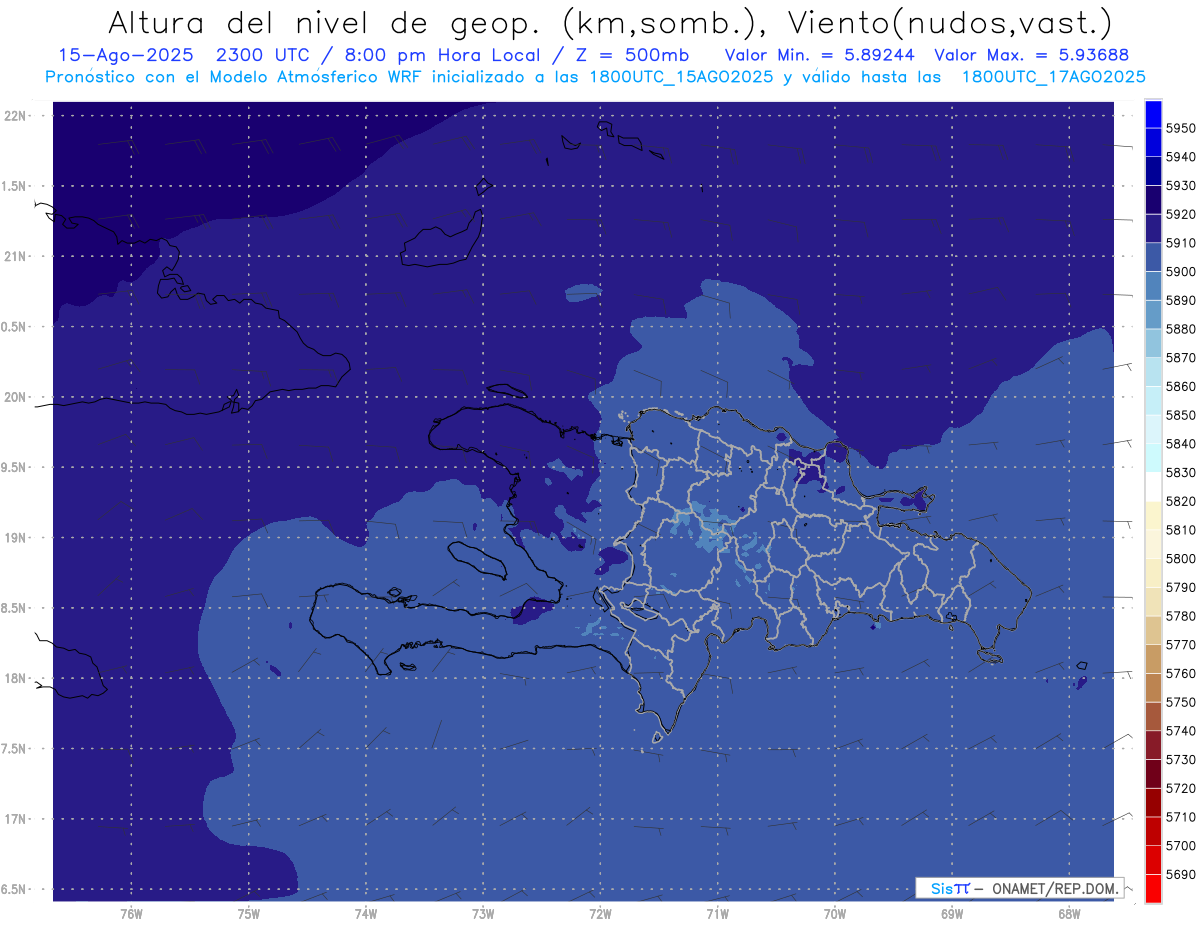Image resolution: width=1200 pixels, height=927 pixels.
Task: Pick the pale yellow swatch between 5810 and 5820
Action: pyautogui.click(x=1153, y=514)
